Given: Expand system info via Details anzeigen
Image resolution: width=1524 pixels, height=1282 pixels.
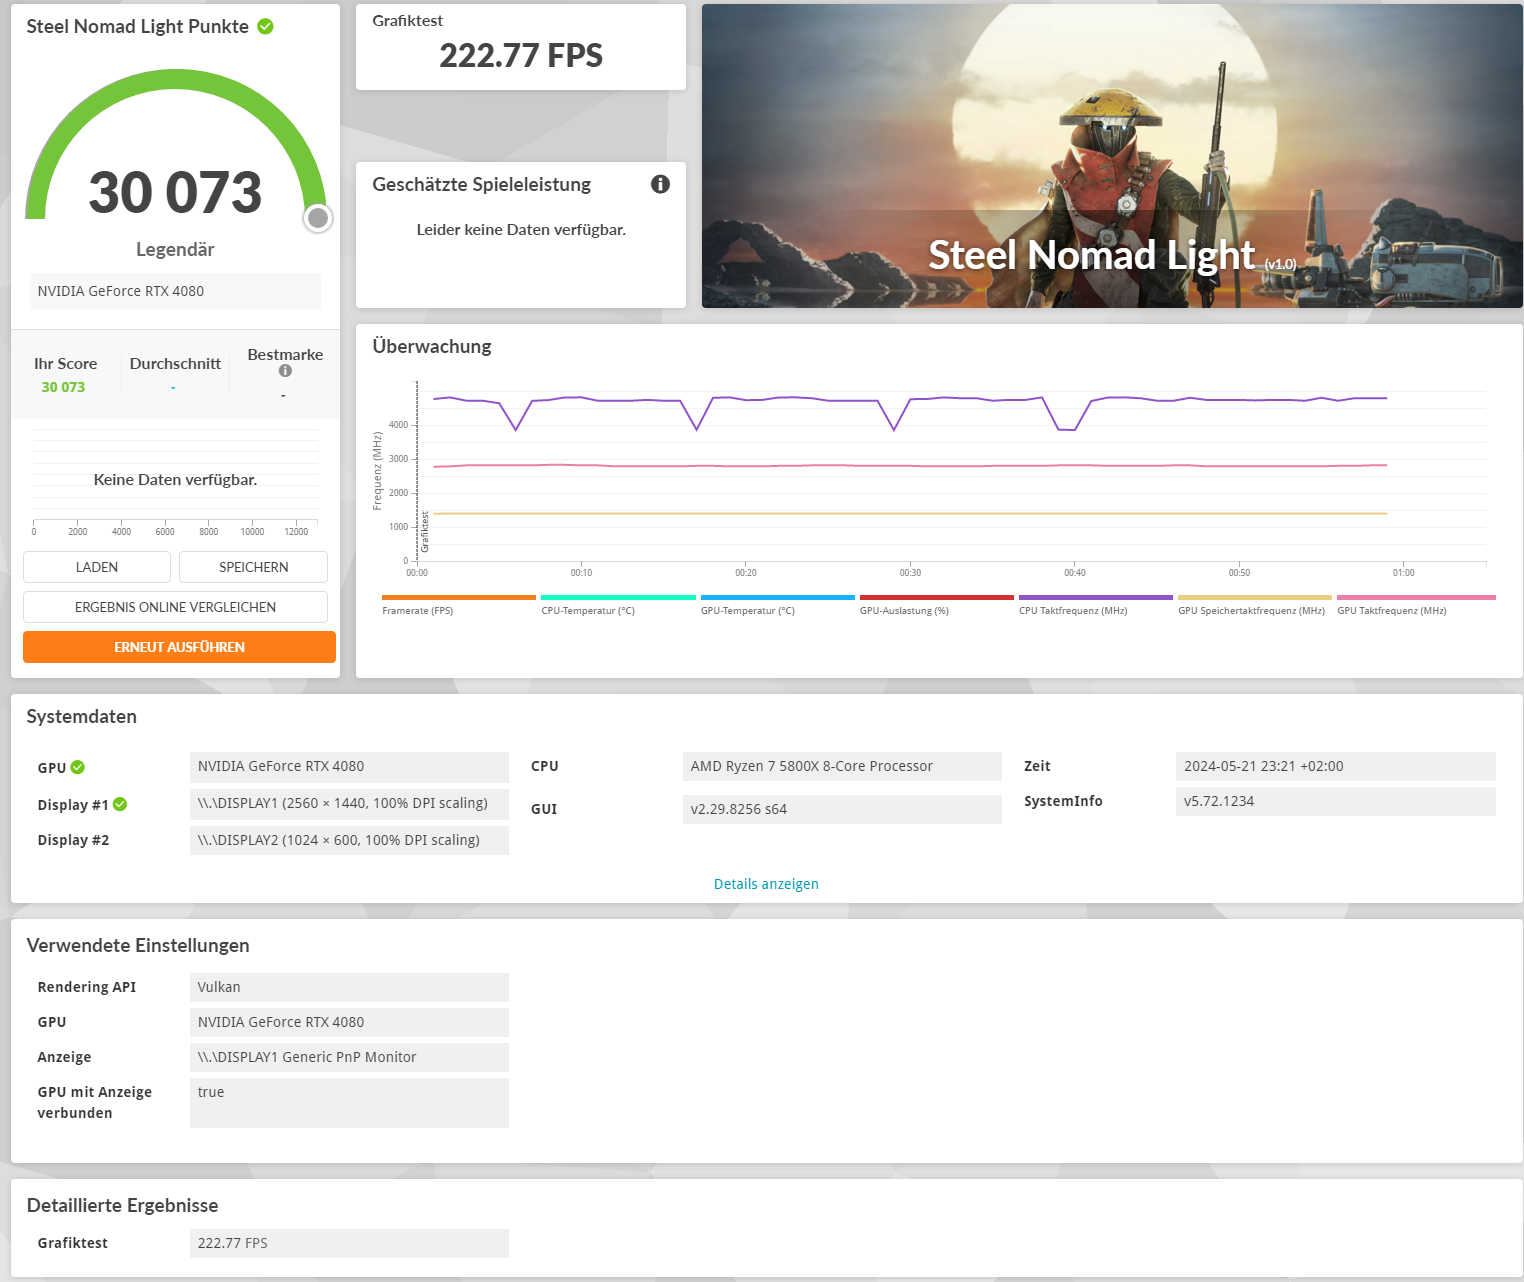Looking at the screenshot, I should coord(766,884).
